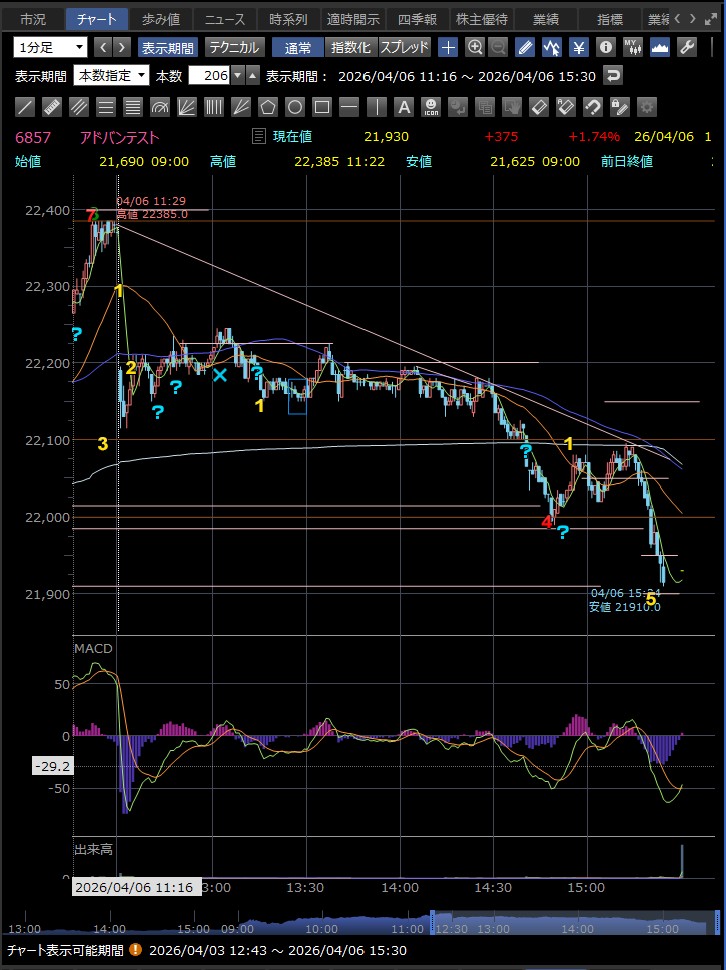Toggle 通常 normal scale mode
The width and height of the screenshot is (726, 970).
(297, 47)
